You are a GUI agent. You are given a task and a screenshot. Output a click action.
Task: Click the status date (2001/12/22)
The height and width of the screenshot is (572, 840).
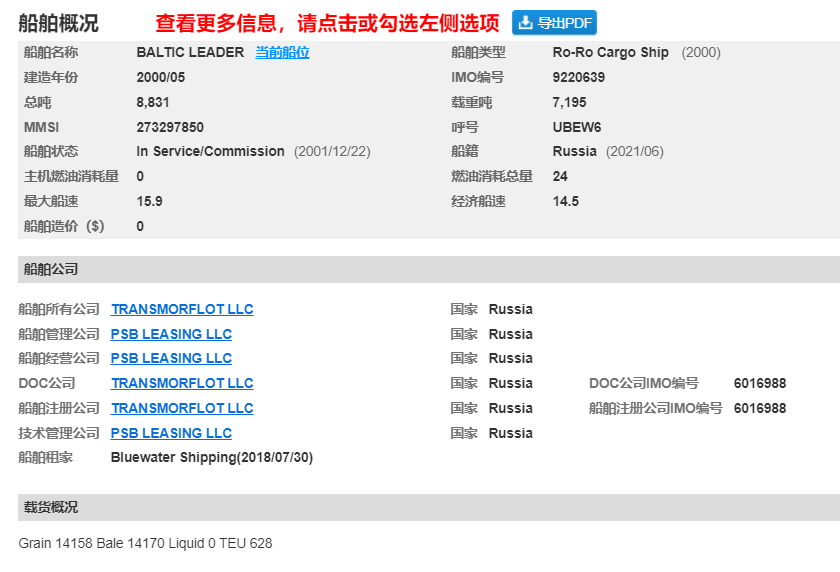[332, 152]
